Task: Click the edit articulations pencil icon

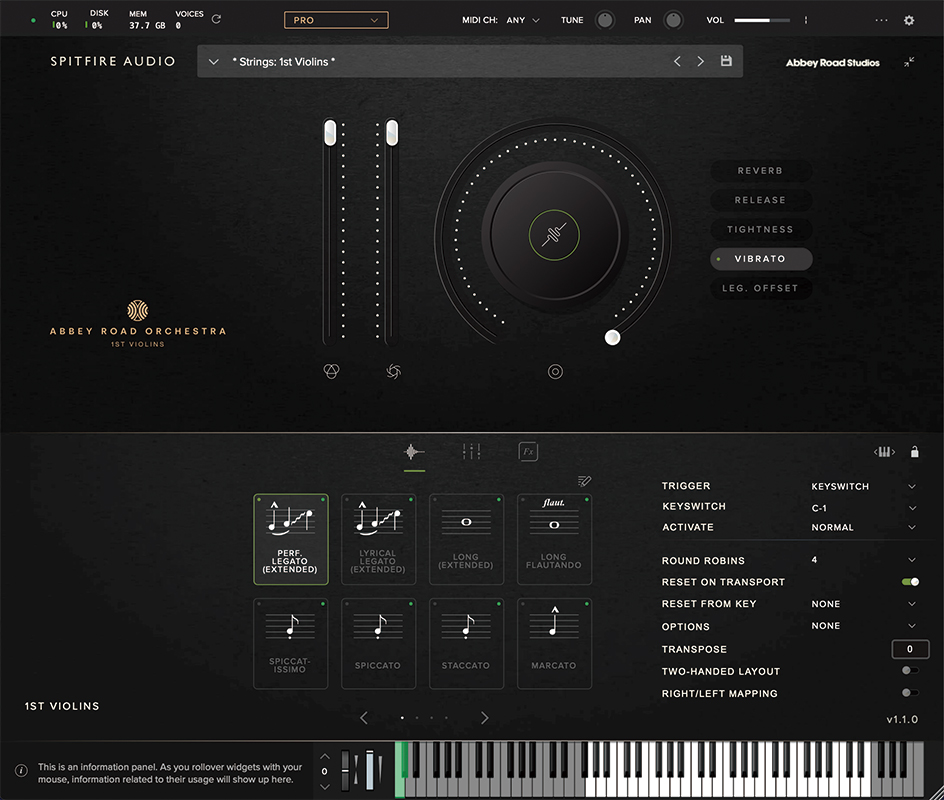Action: click(584, 481)
